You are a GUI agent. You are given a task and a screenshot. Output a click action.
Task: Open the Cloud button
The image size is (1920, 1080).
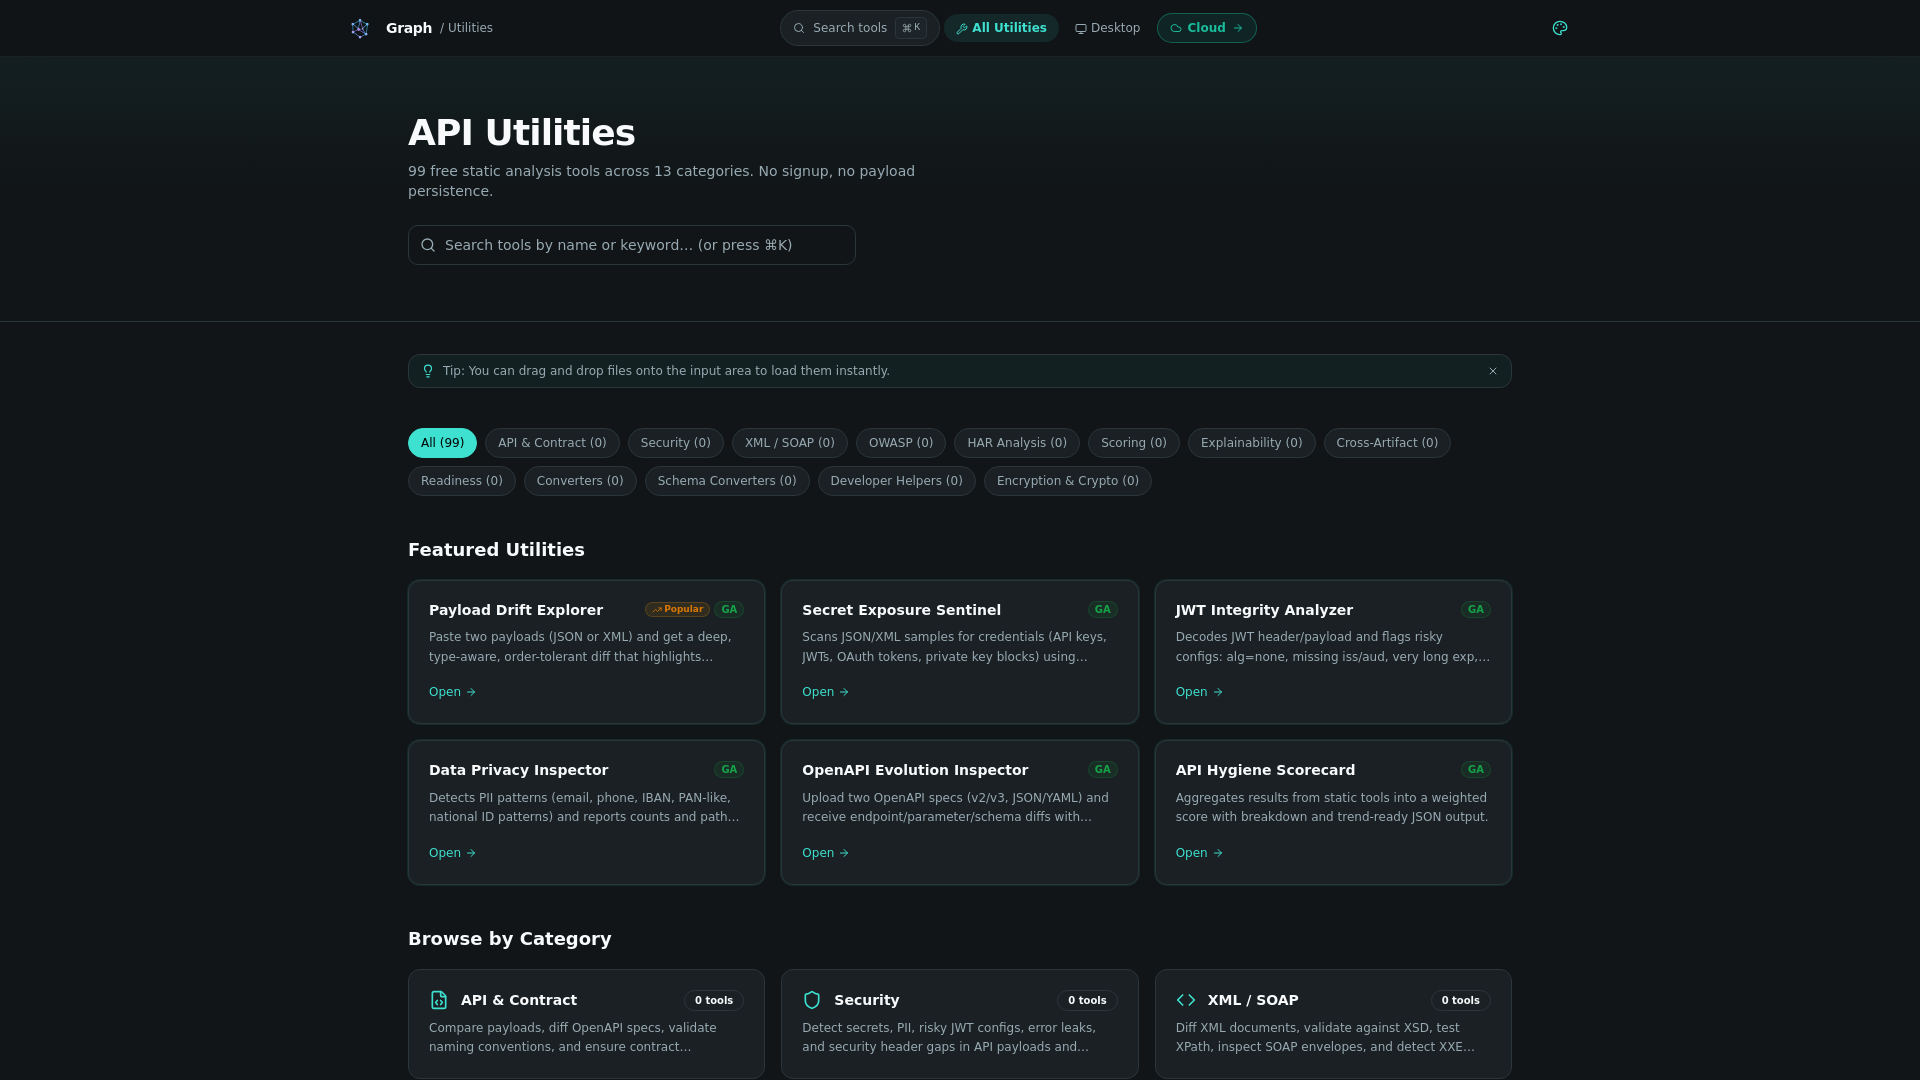(x=1207, y=28)
